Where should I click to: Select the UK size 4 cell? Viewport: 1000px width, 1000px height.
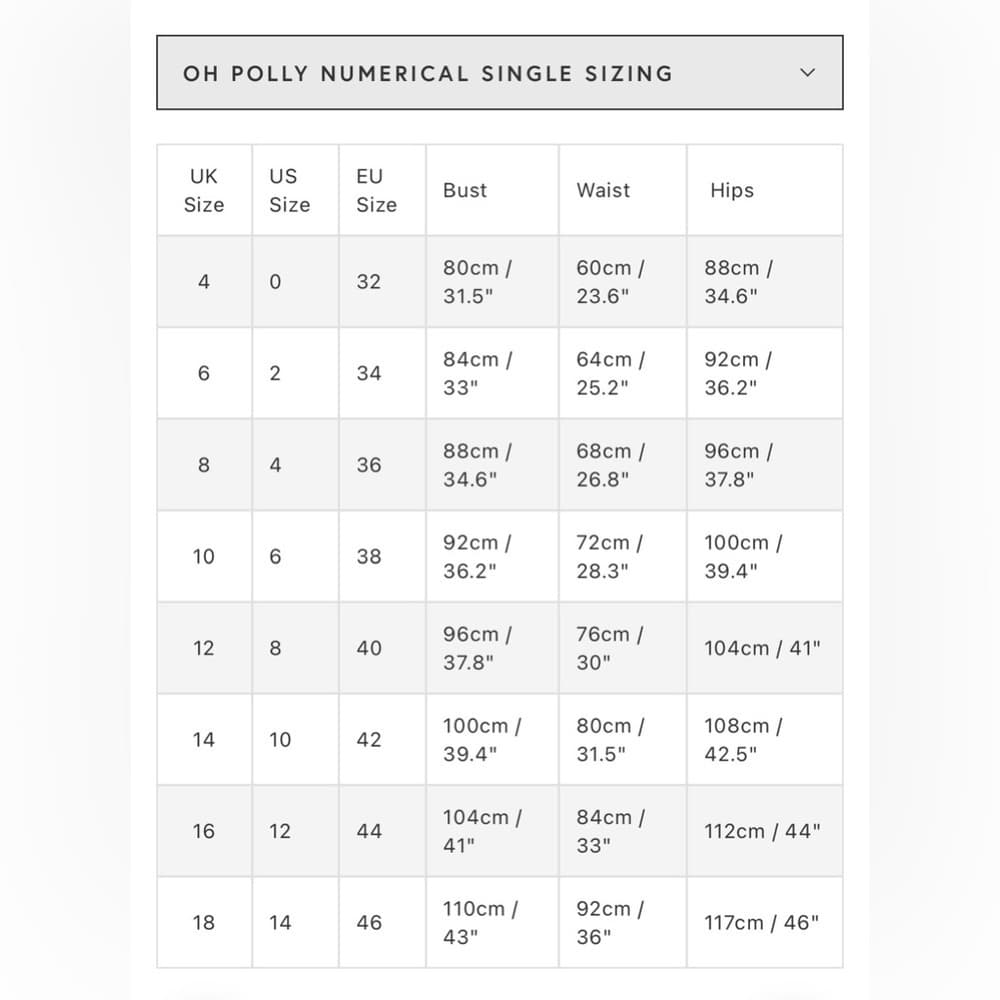tap(204, 281)
